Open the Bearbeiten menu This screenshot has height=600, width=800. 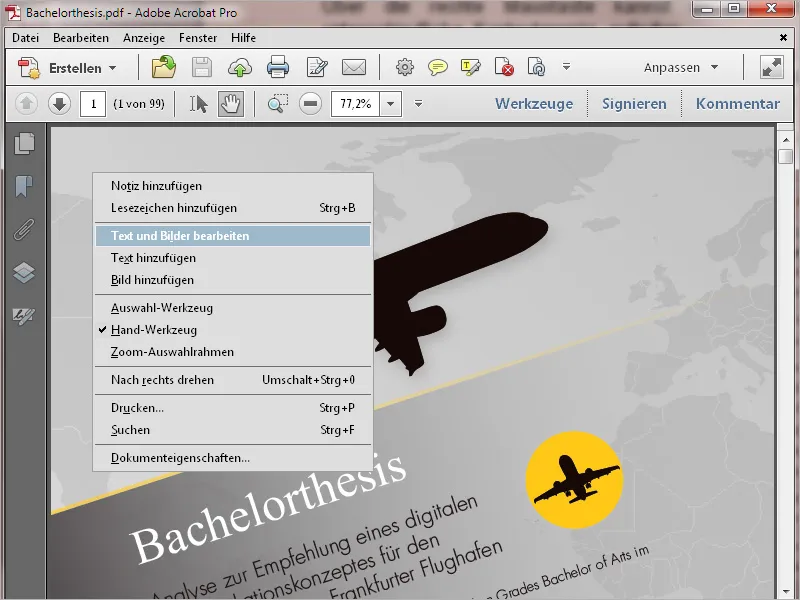(81, 38)
